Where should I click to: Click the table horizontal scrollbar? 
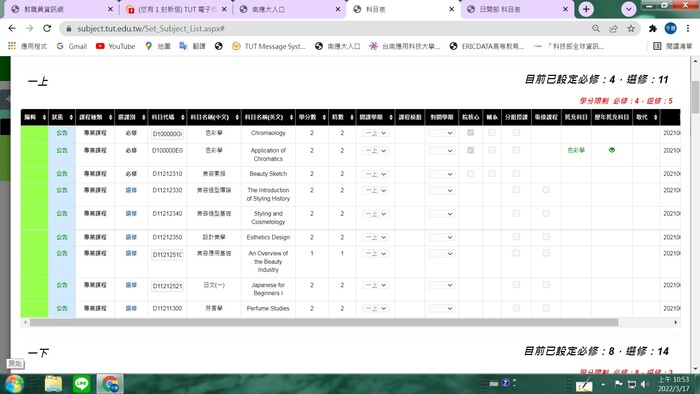tap(324, 322)
